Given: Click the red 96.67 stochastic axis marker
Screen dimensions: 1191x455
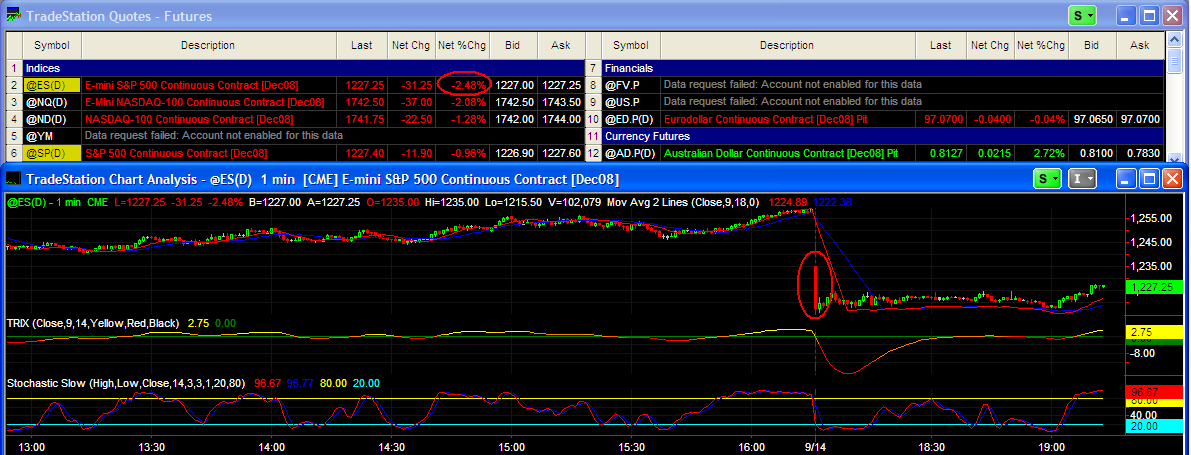Looking at the screenshot, I should pyautogui.click(x=1152, y=391).
